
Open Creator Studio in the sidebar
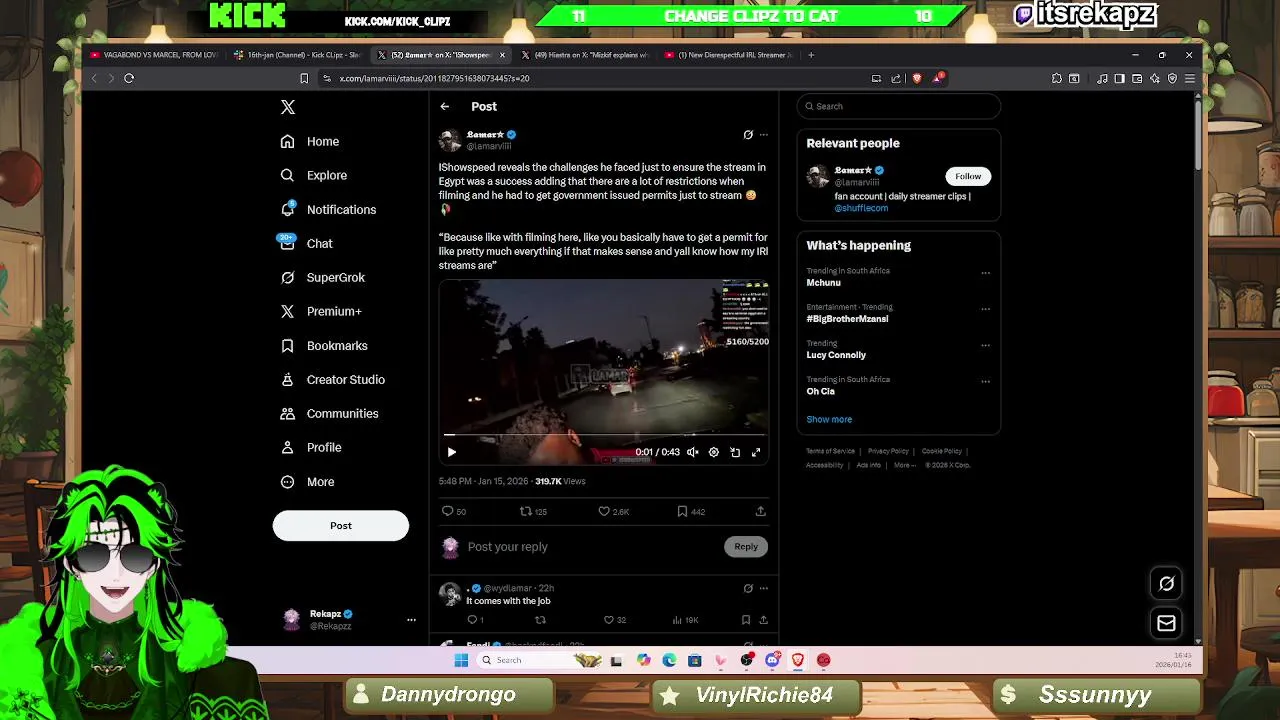click(x=332, y=380)
